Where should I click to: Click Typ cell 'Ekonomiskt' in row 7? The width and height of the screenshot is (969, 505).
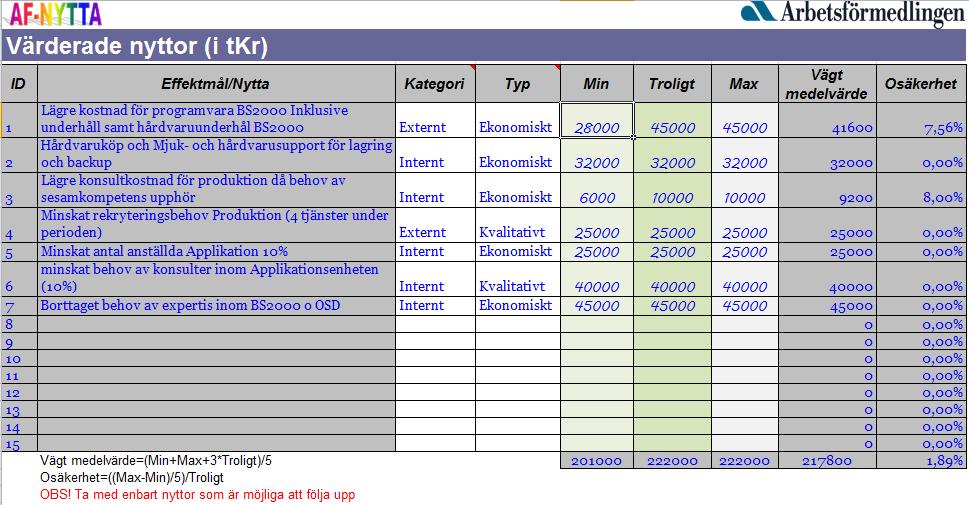coord(518,305)
